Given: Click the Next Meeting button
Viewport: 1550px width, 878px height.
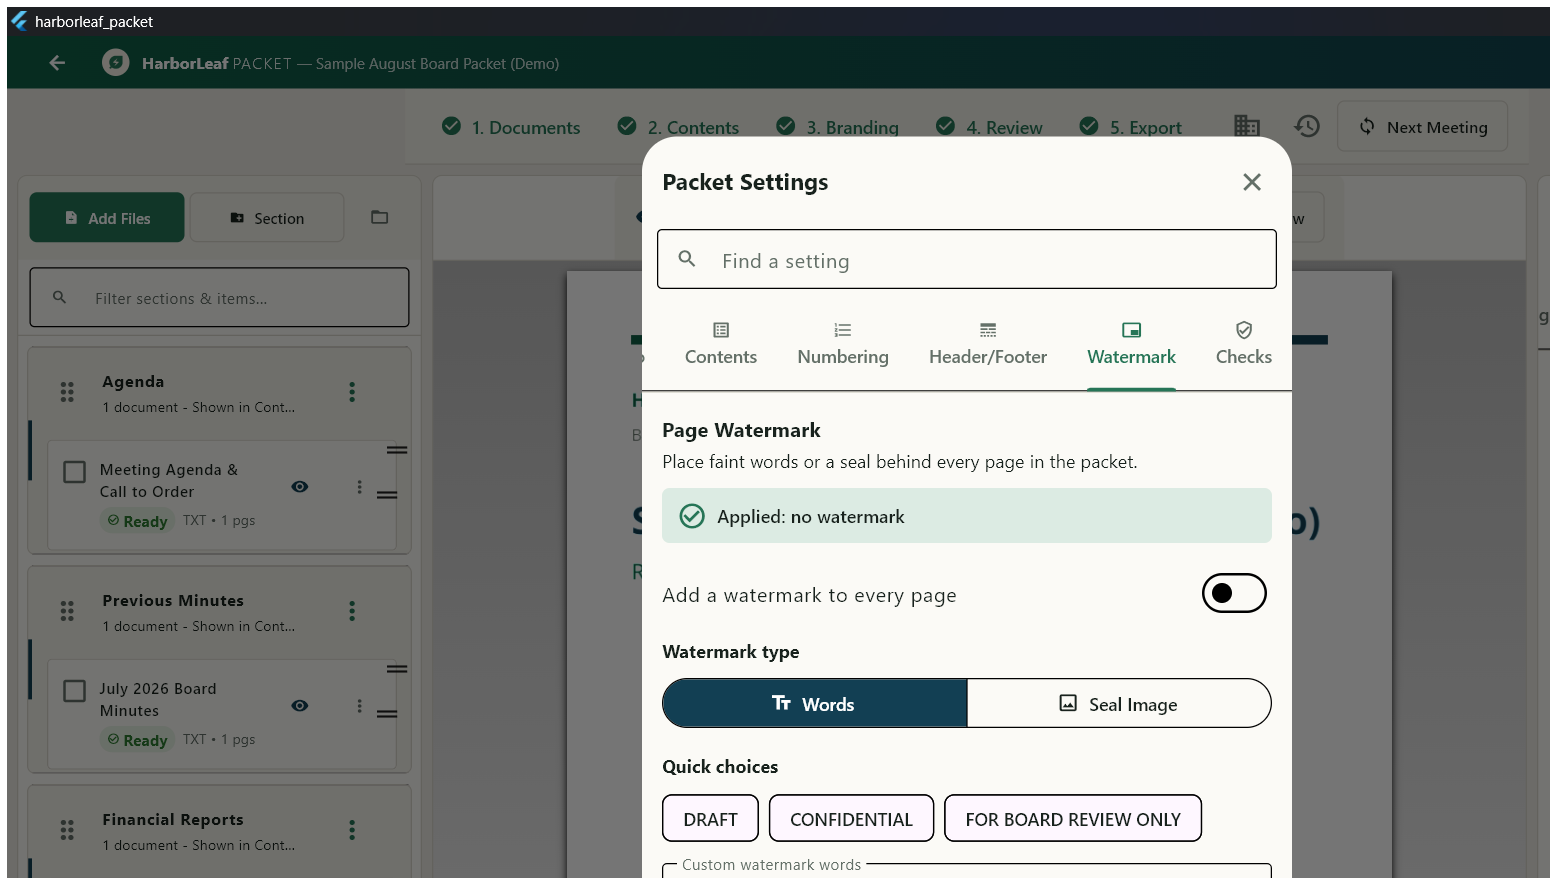Looking at the screenshot, I should click(x=1422, y=127).
